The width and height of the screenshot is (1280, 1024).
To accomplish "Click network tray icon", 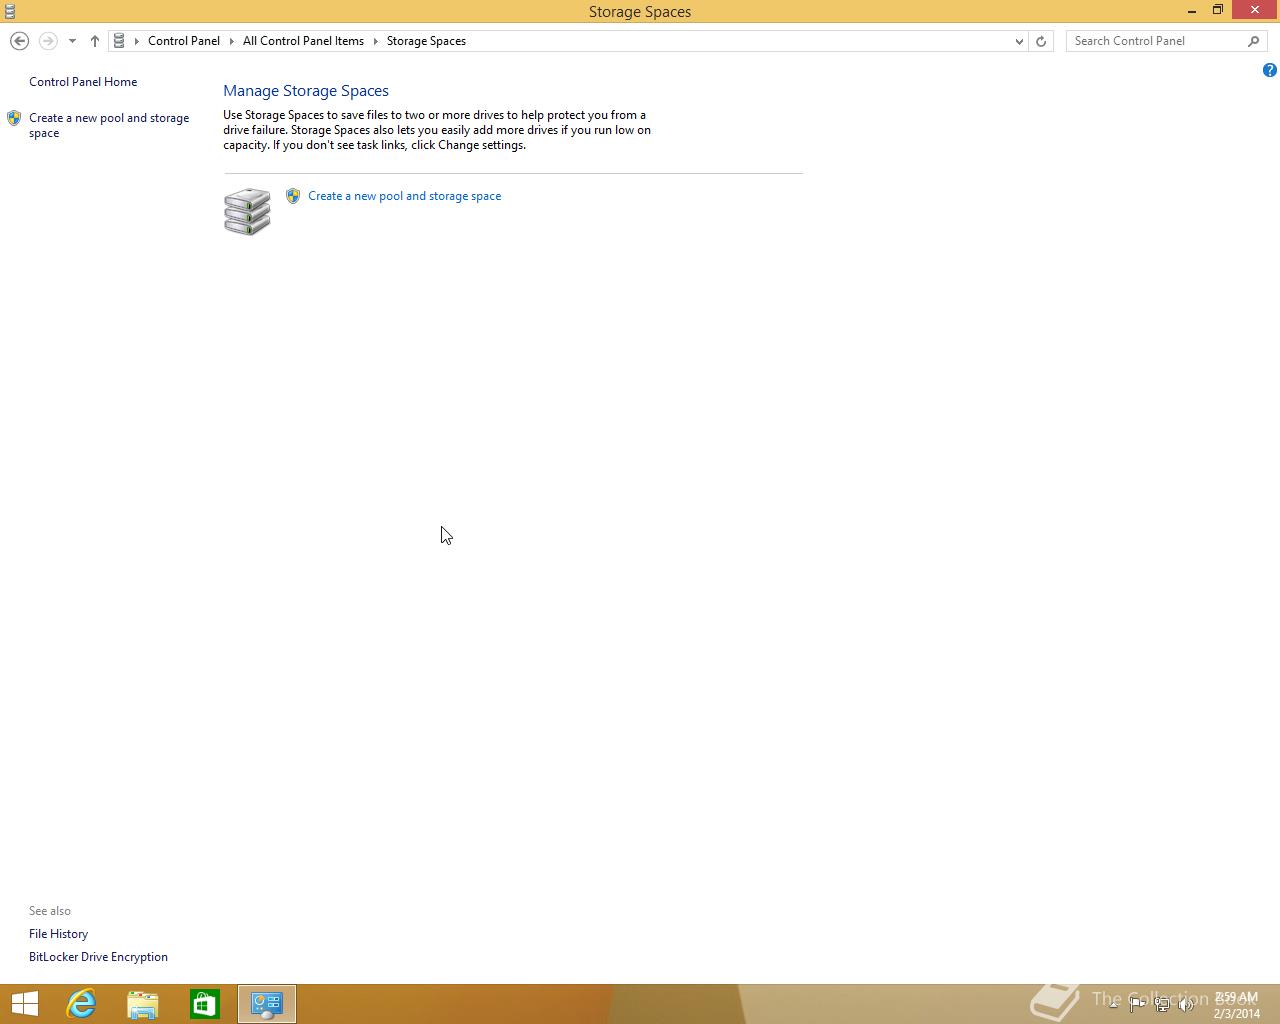I will [x=1162, y=1004].
